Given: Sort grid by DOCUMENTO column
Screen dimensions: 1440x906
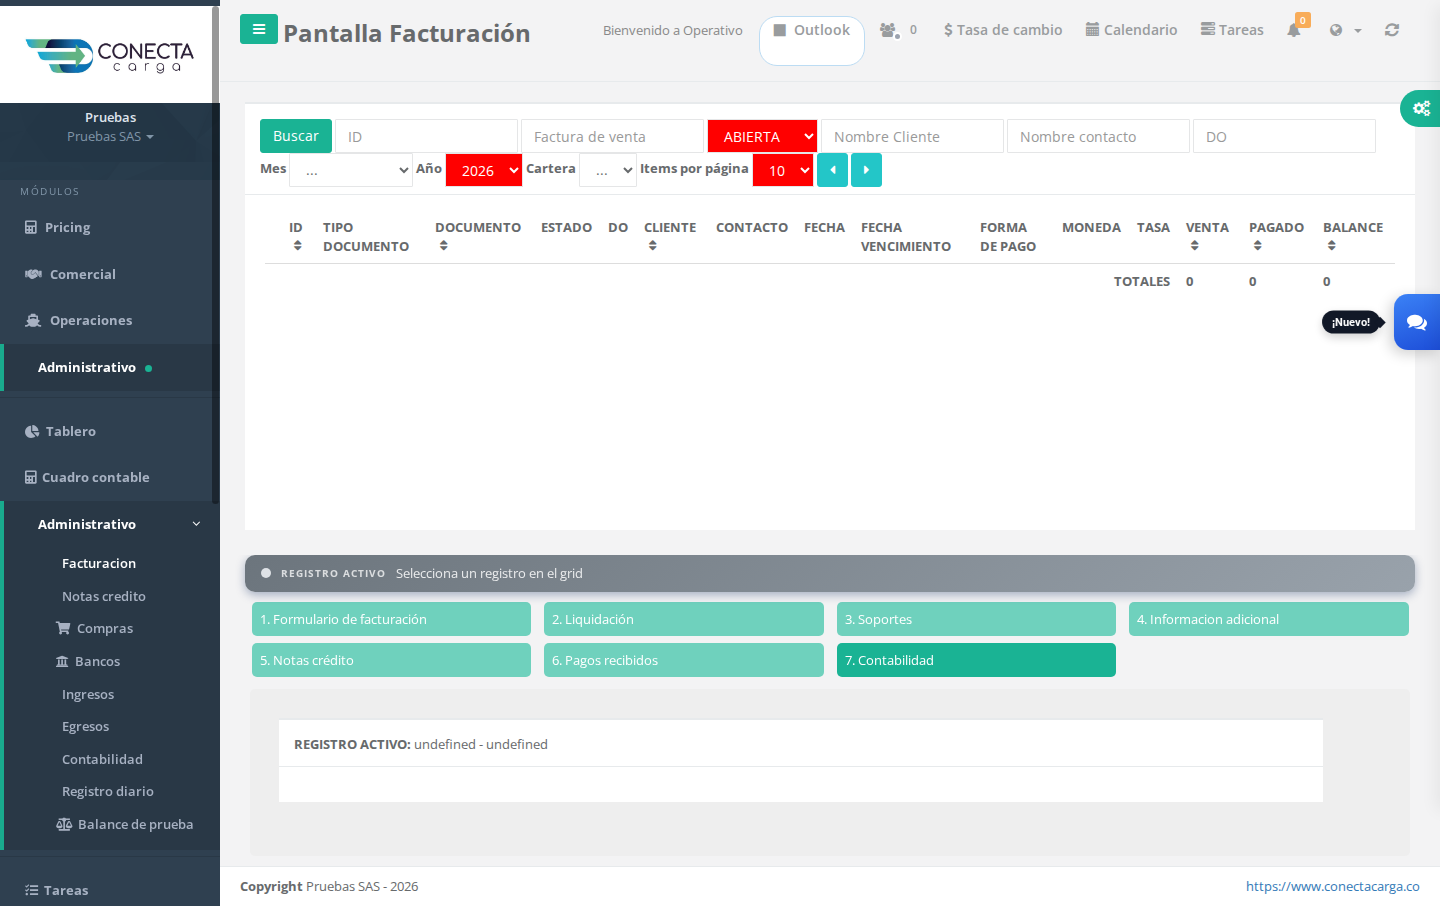Looking at the screenshot, I should point(443,245).
